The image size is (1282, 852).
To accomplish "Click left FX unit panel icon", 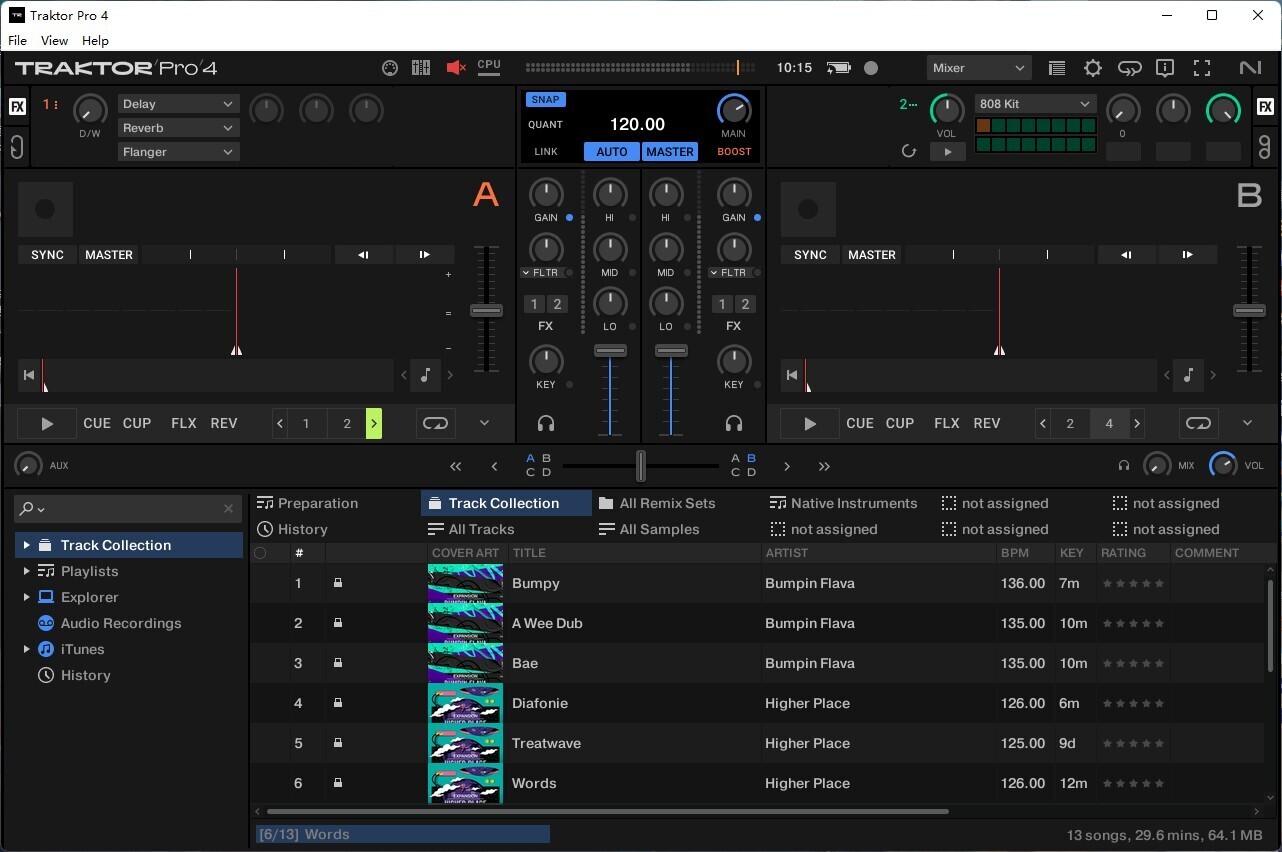I will [x=17, y=107].
